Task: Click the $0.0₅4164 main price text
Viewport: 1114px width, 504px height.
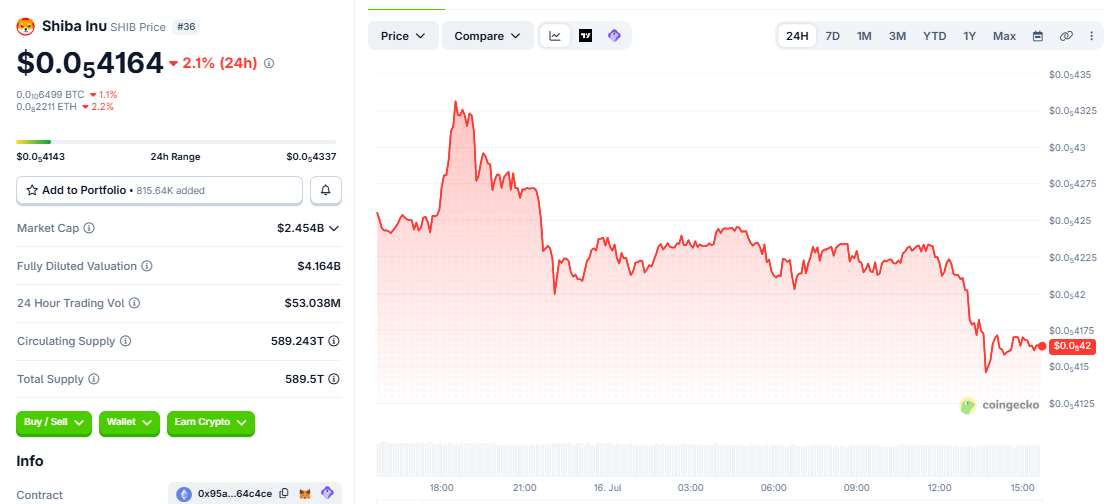Action: [90, 63]
